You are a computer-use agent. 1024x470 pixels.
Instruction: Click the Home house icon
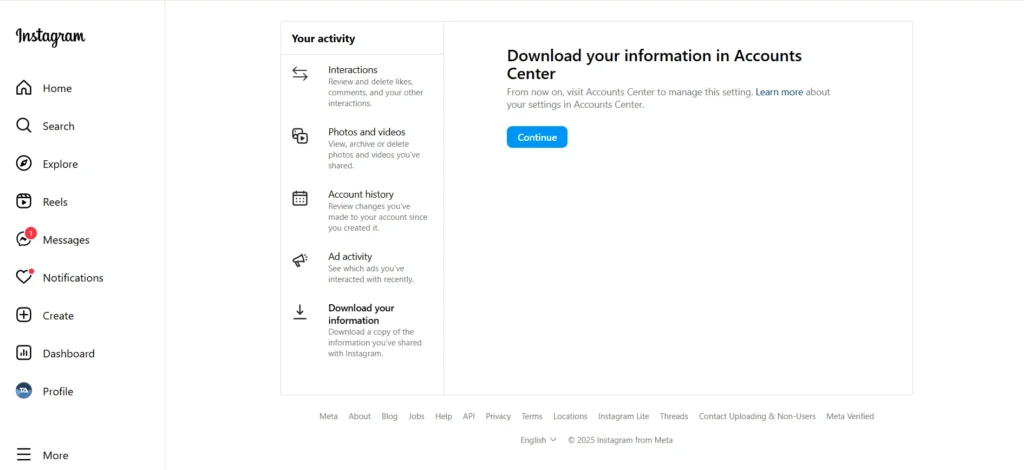pos(24,88)
